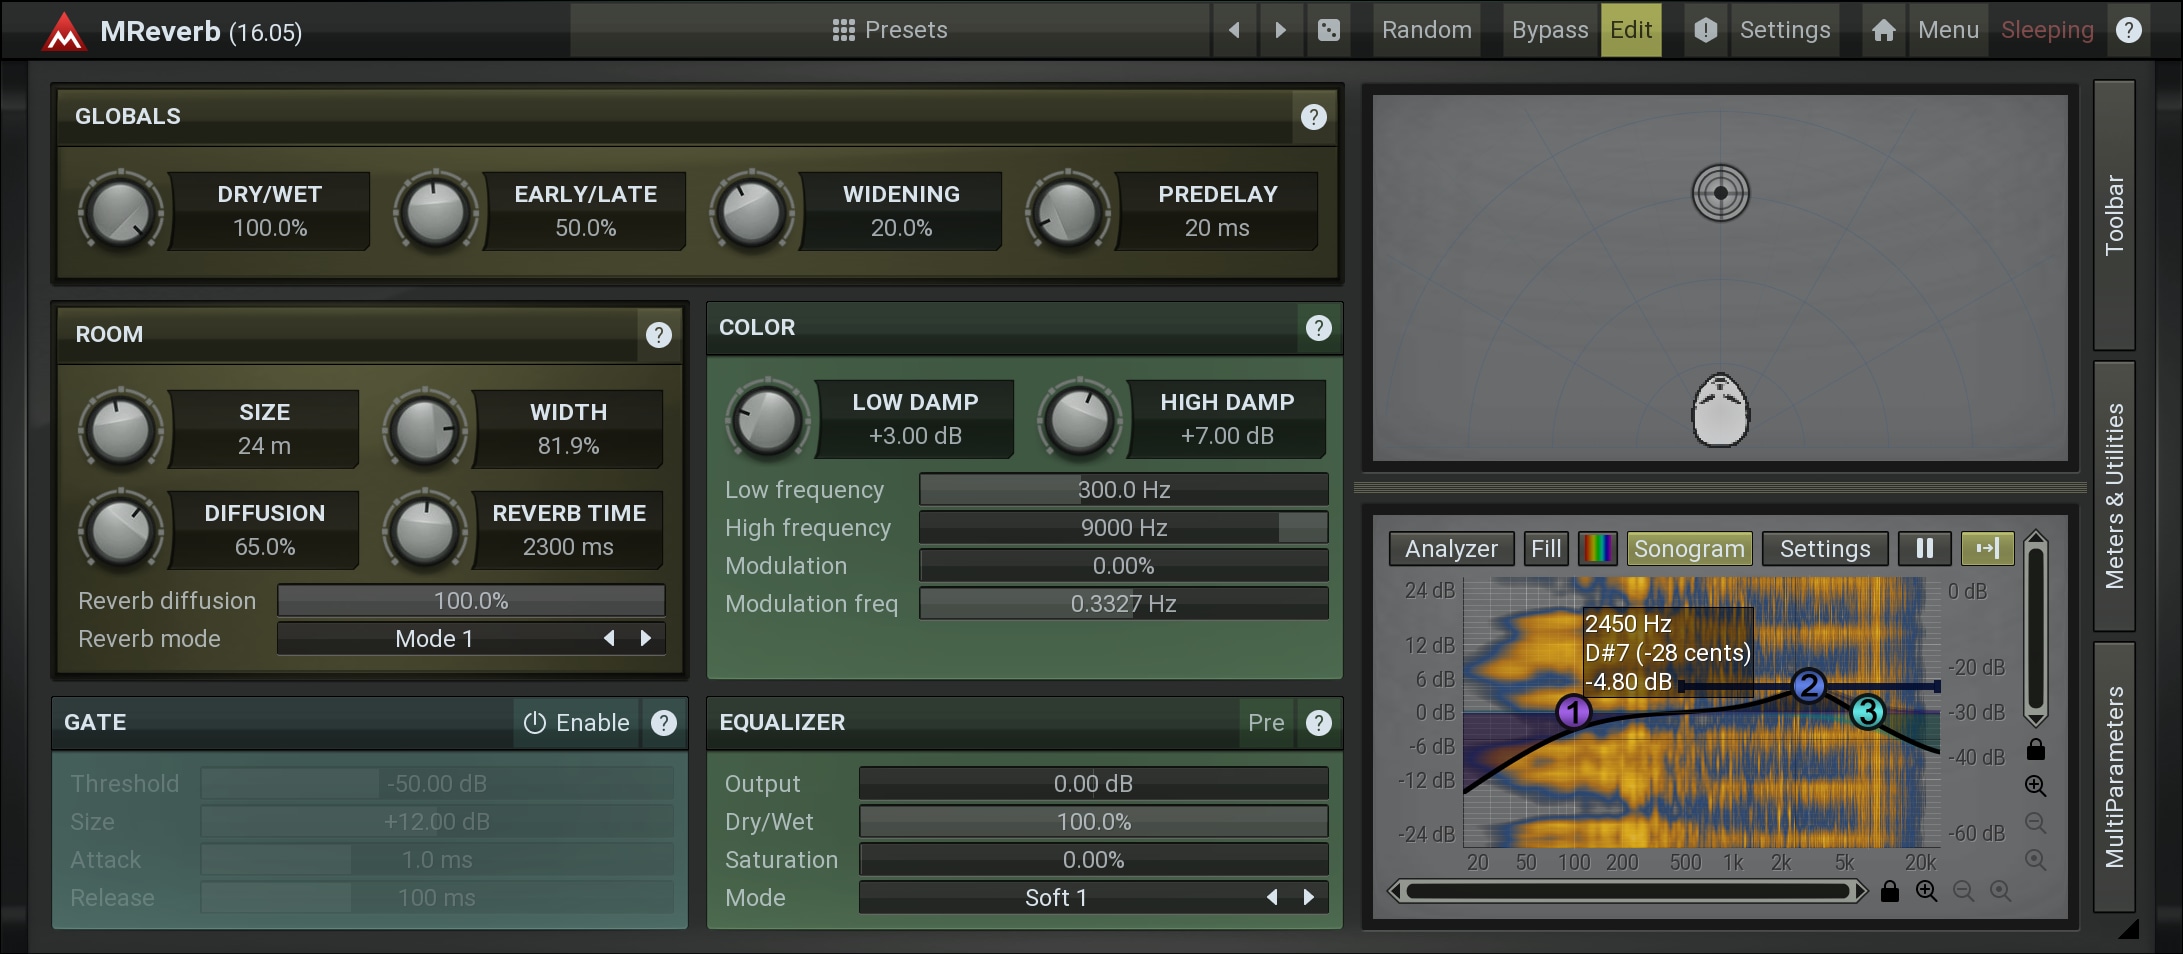Click the room Size knob

[x=120, y=430]
